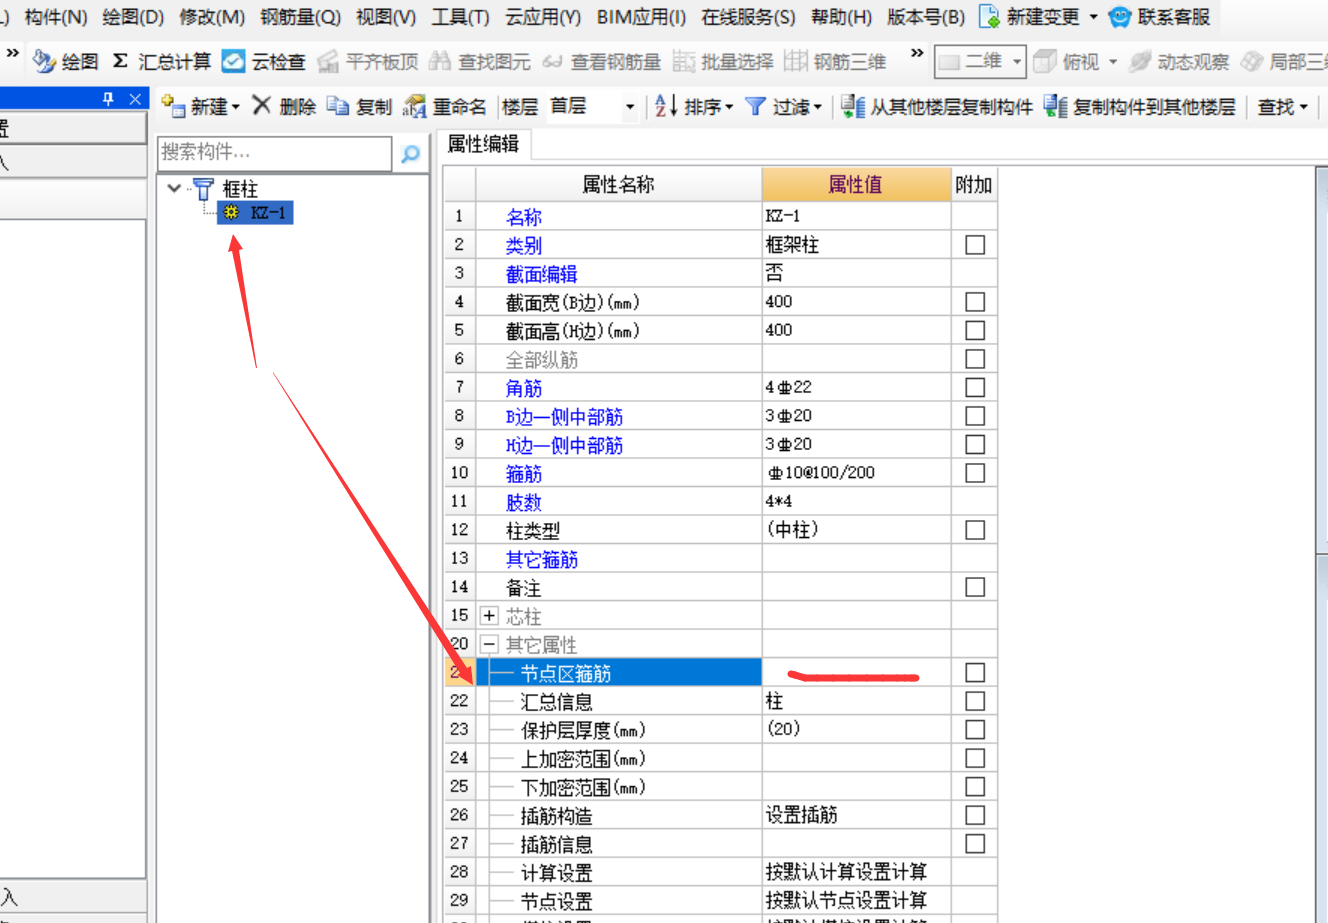The image size is (1328, 923).
Task: Open 绘图(D) menu
Action: (x=133, y=17)
